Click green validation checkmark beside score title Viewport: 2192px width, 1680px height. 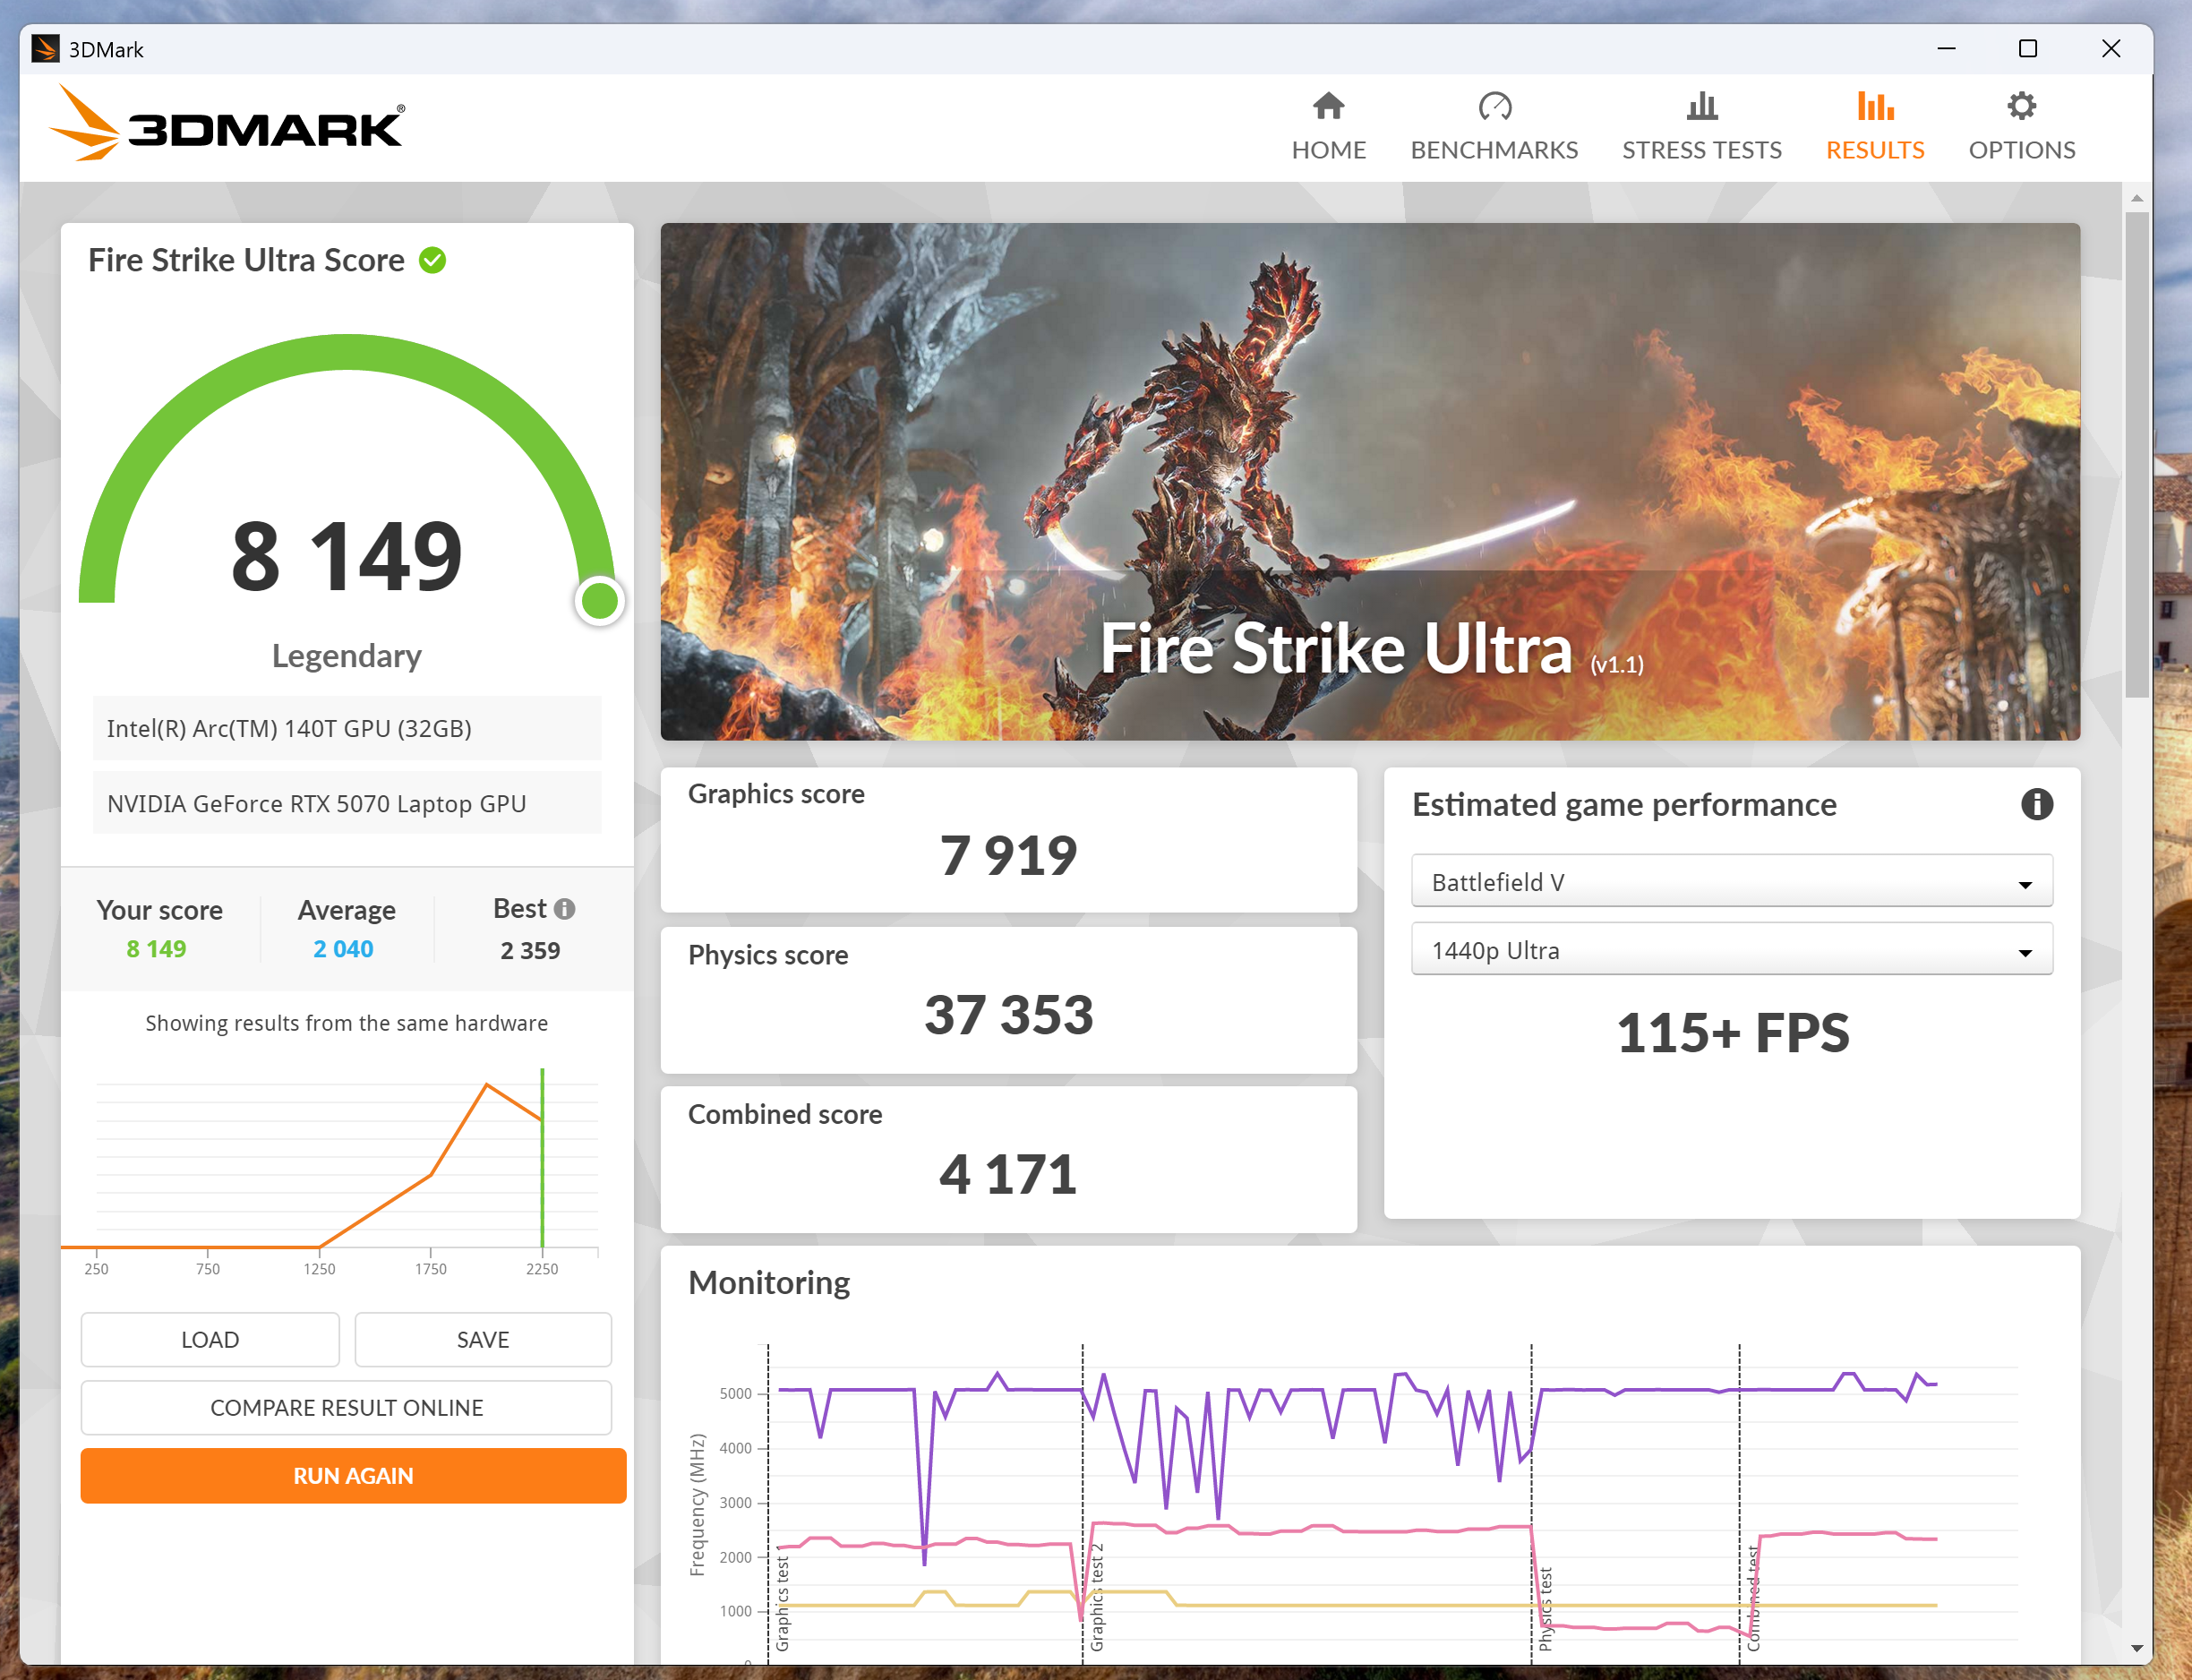coord(432,261)
